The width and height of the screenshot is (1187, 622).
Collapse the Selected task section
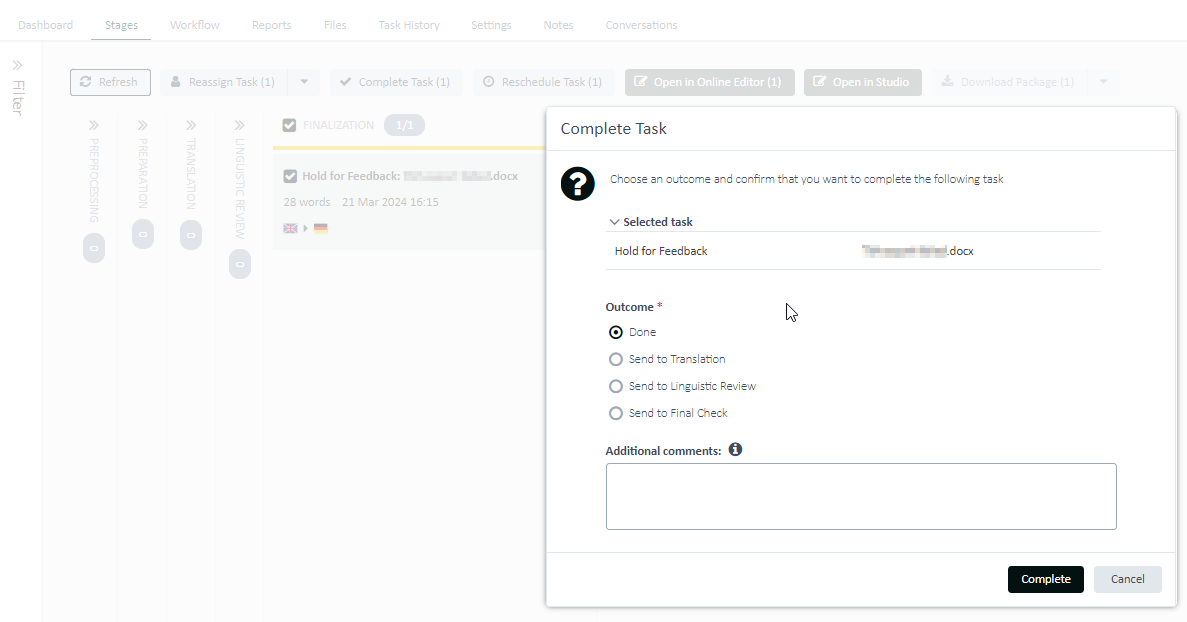coord(614,222)
